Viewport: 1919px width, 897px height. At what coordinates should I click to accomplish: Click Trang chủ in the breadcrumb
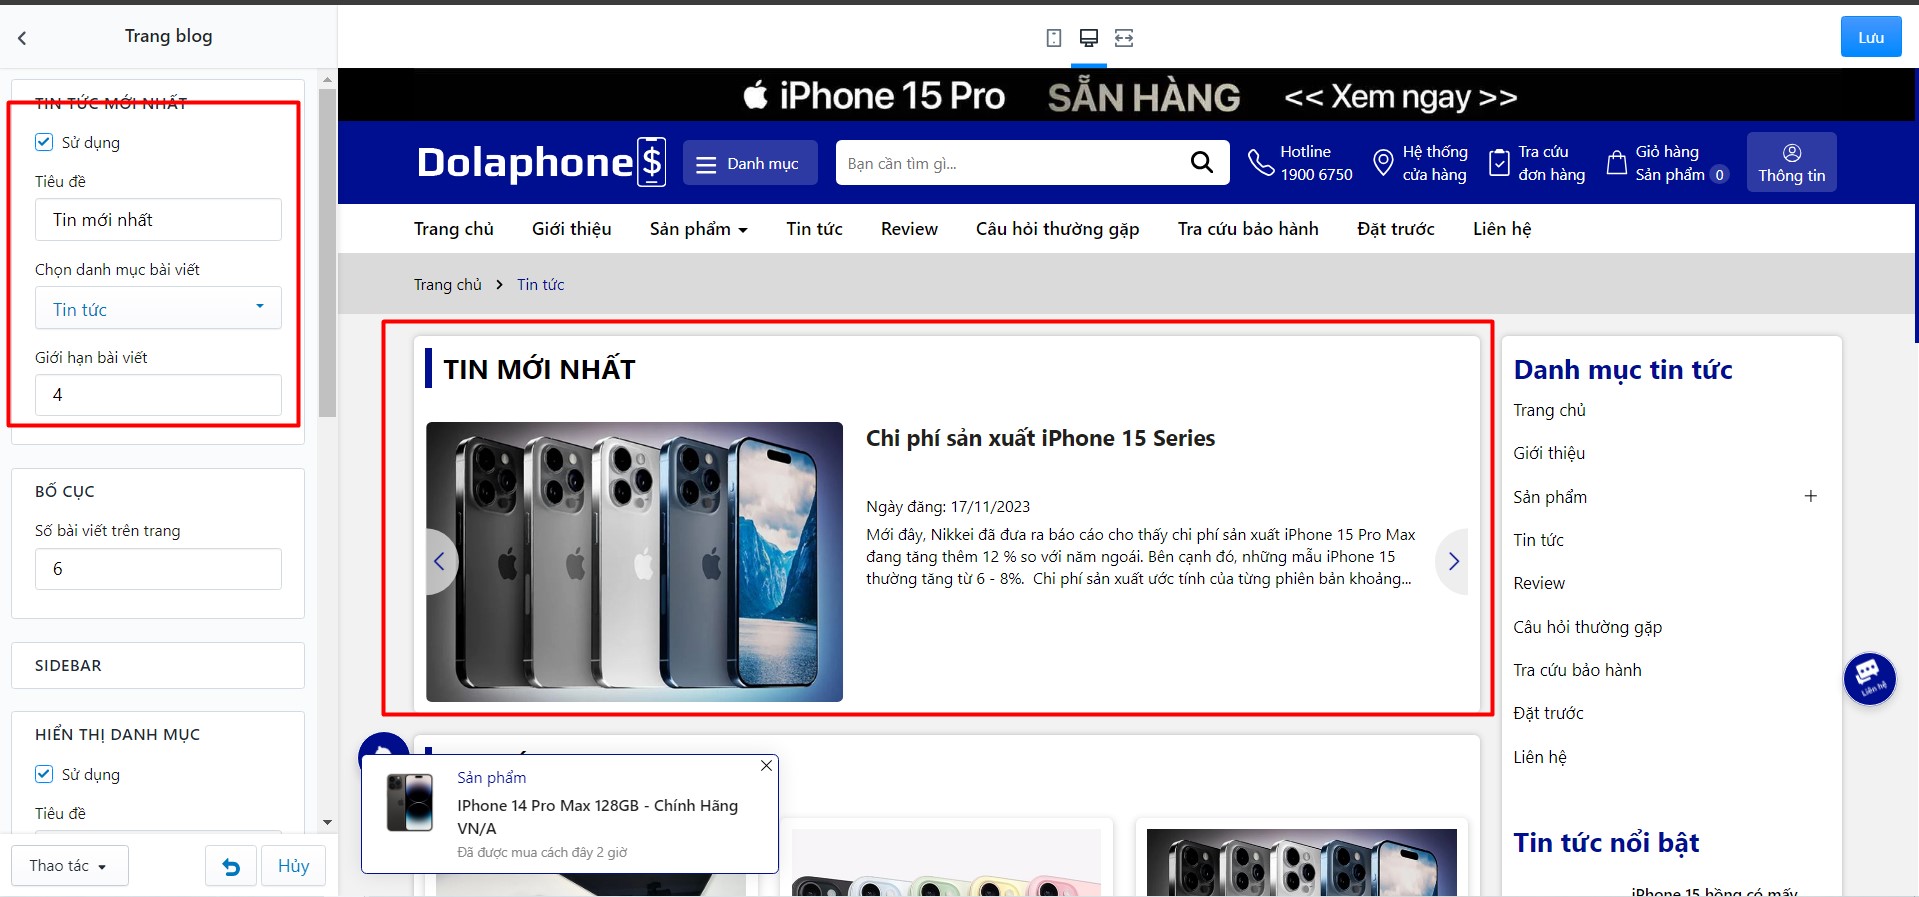click(x=448, y=285)
